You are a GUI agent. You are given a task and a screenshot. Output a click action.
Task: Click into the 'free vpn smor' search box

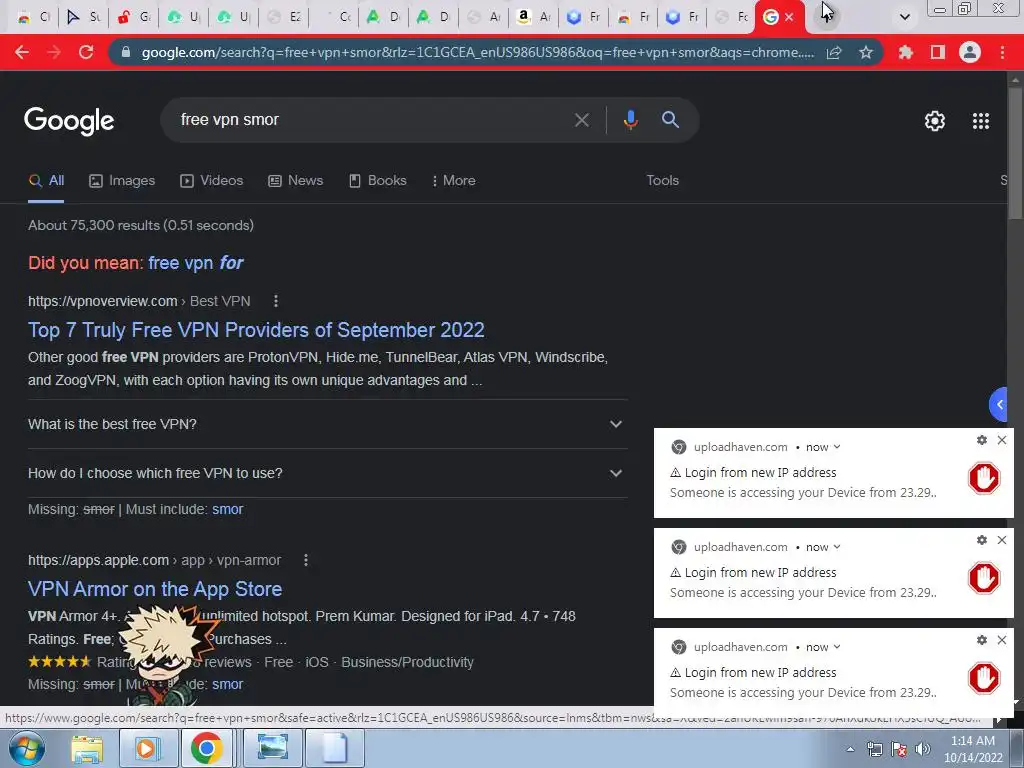click(372, 120)
